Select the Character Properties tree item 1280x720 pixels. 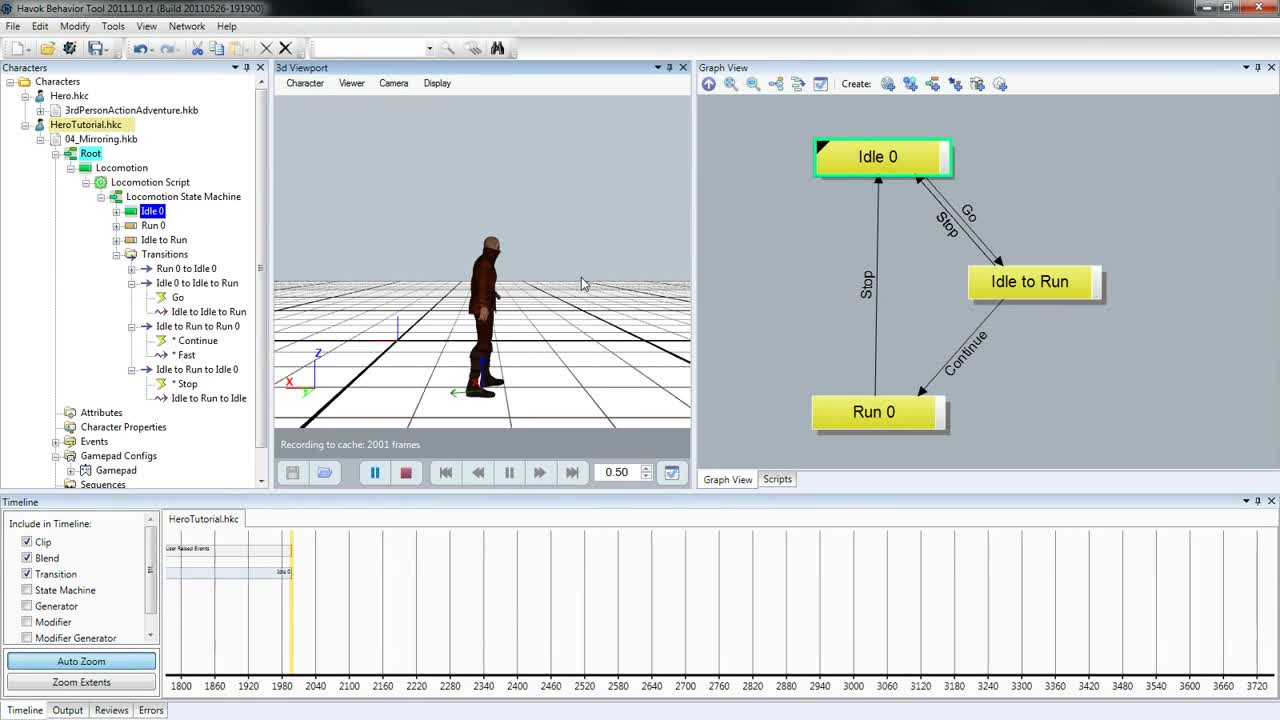click(123, 427)
